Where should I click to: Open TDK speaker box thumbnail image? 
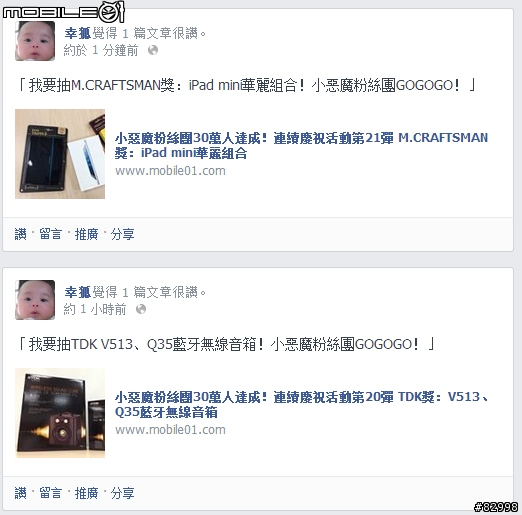pos(60,413)
